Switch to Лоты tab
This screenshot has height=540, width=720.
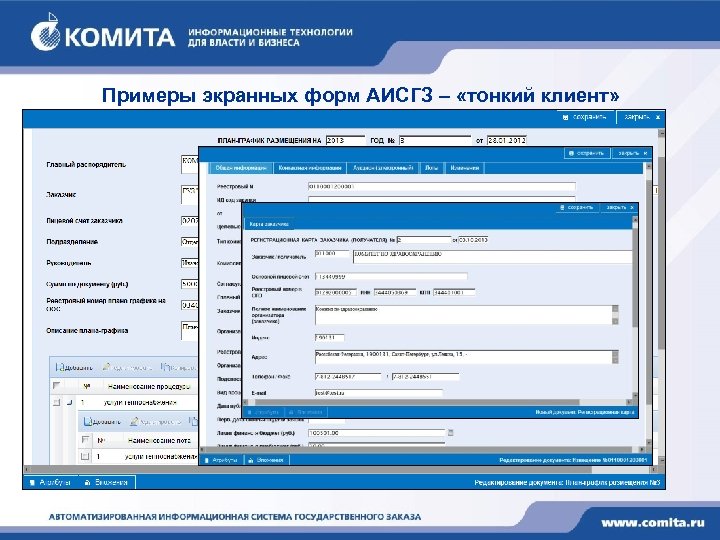point(431,168)
